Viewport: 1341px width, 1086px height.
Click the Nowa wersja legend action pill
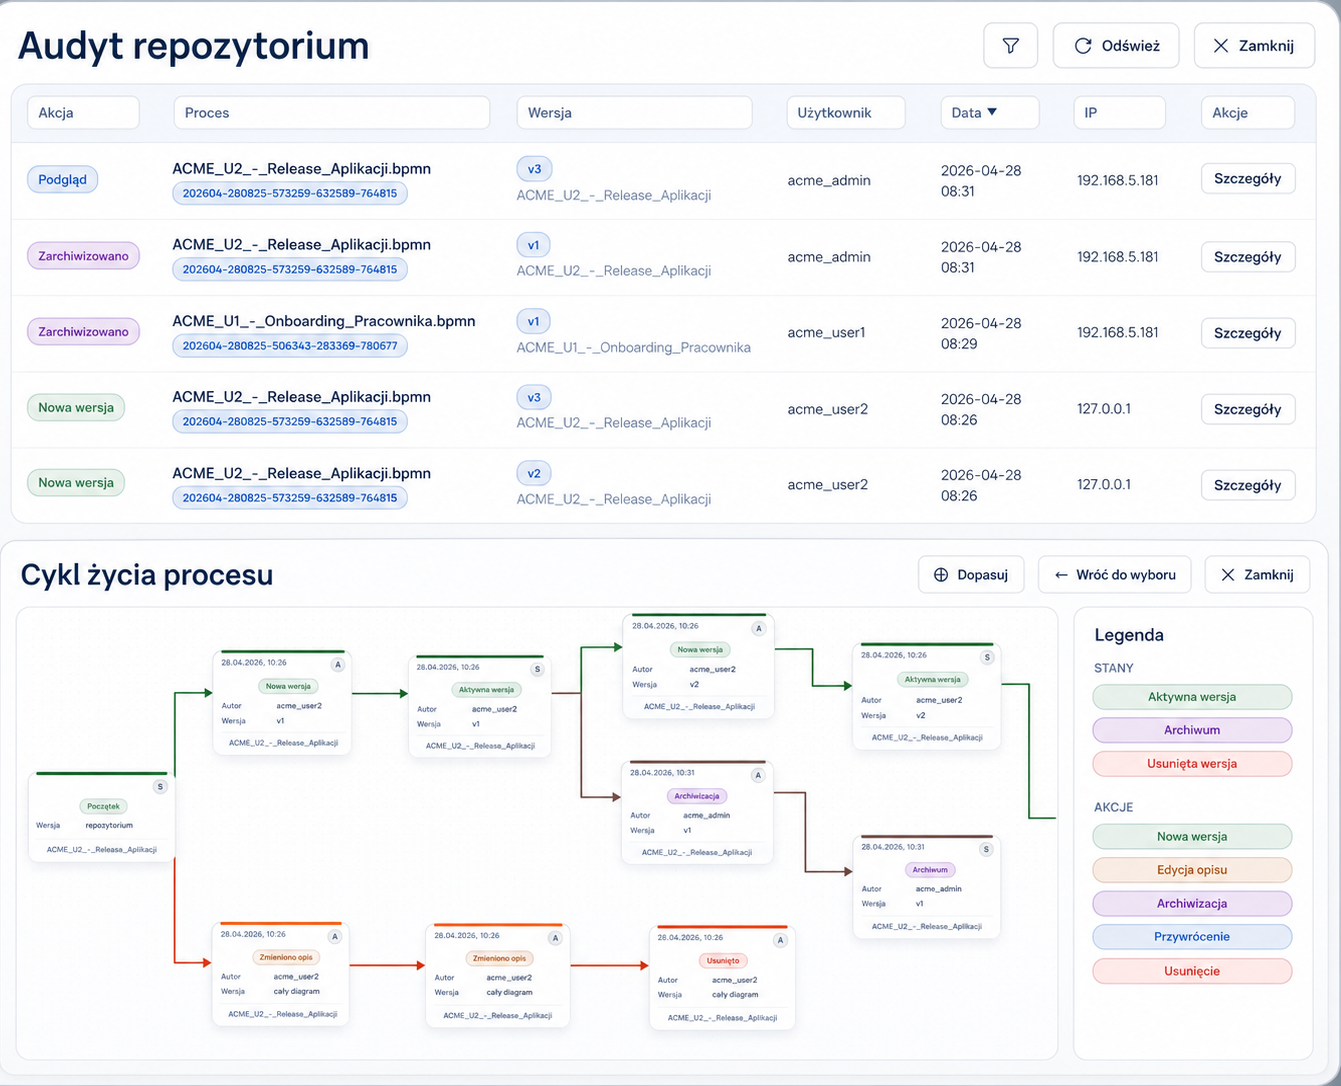point(1192,836)
